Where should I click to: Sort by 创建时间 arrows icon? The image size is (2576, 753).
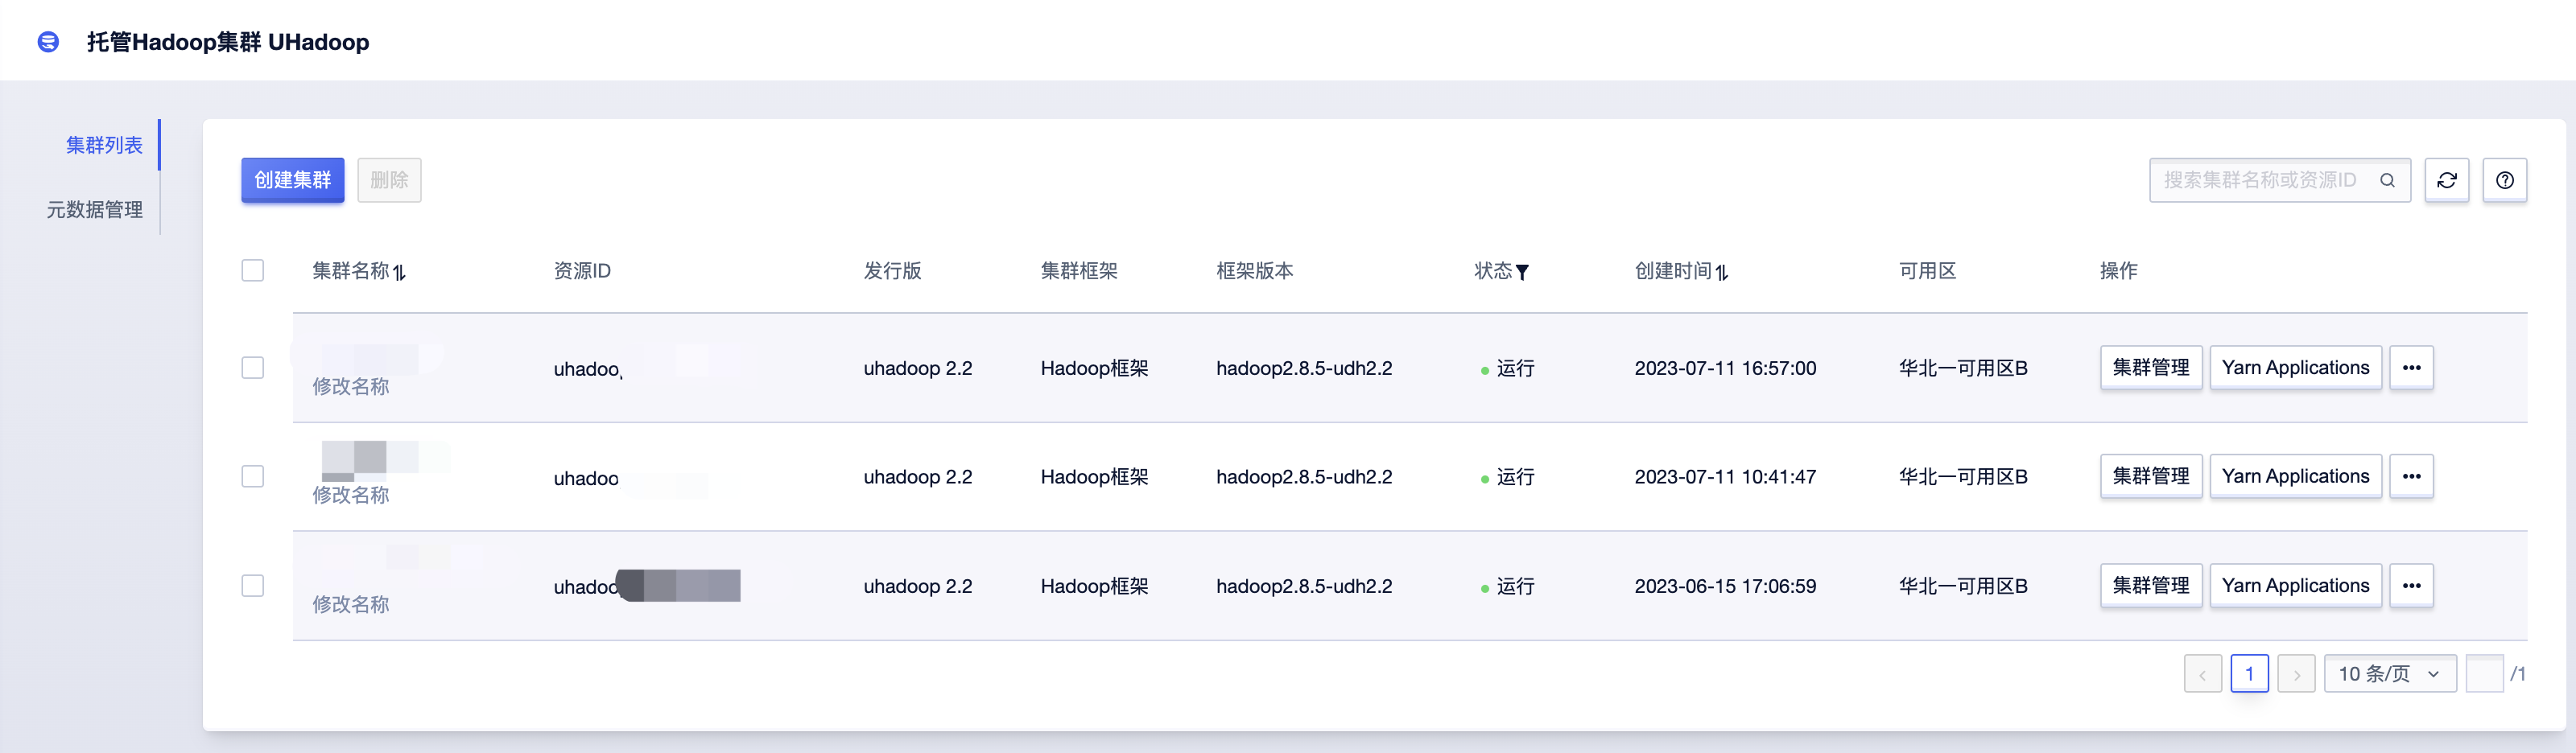tap(1721, 272)
